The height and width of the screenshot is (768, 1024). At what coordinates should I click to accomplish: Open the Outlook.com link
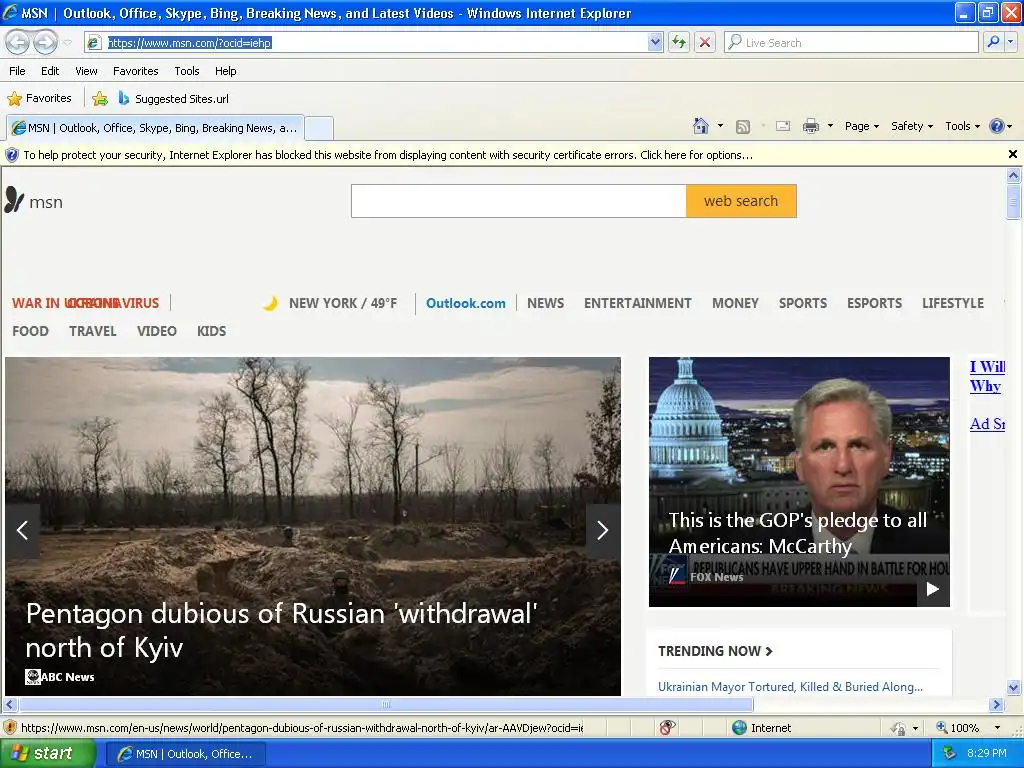click(466, 303)
